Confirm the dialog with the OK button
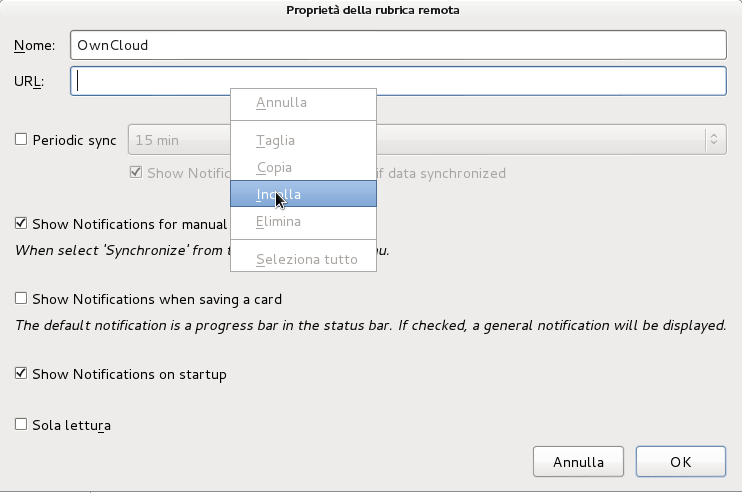Viewport: 742px width, 493px height. pyautogui.click(x=681, y=462)
